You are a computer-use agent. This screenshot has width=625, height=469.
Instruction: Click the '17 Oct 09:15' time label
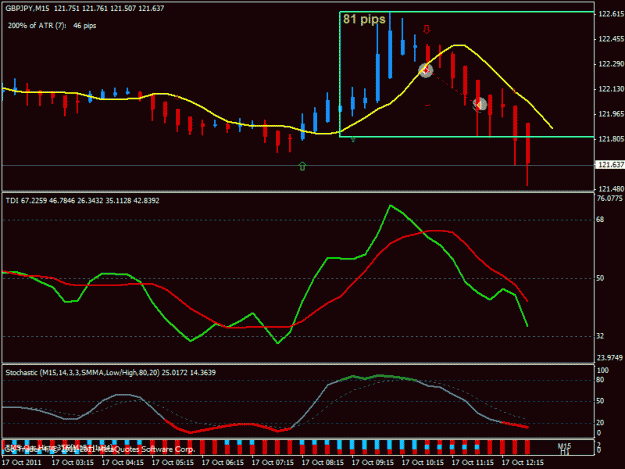tap(373, 463)
